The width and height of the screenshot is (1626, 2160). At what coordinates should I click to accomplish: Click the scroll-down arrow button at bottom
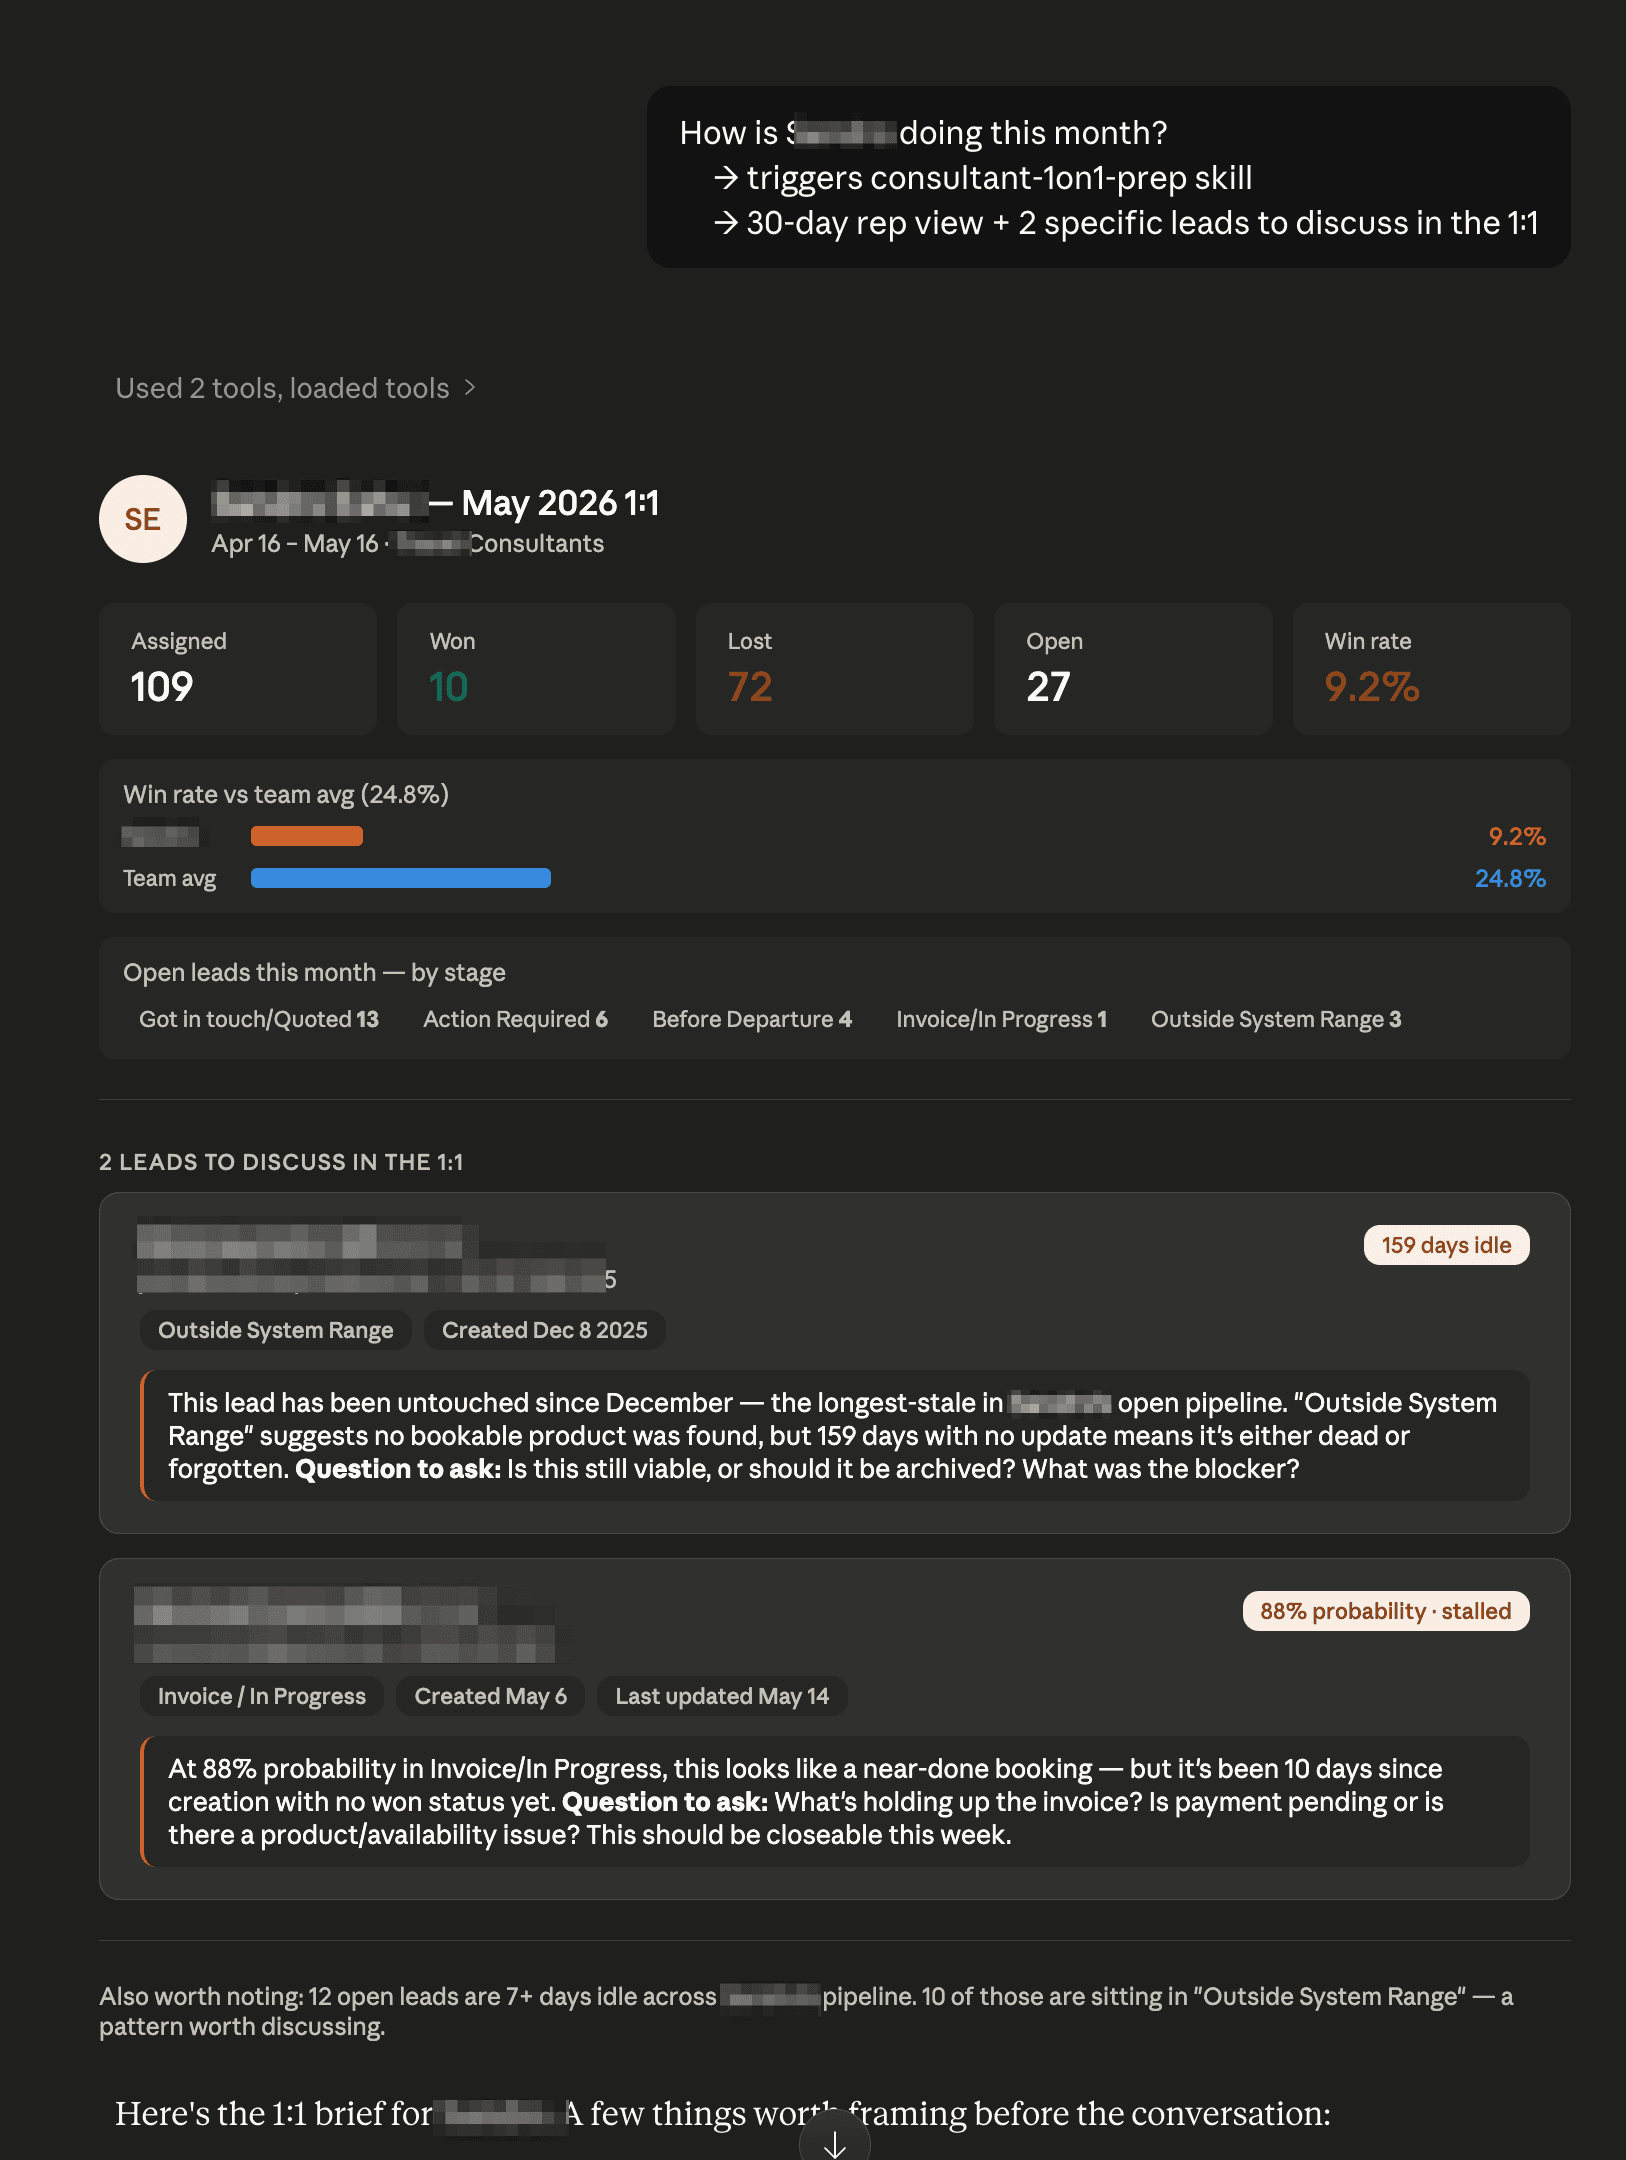[835, 2141]
